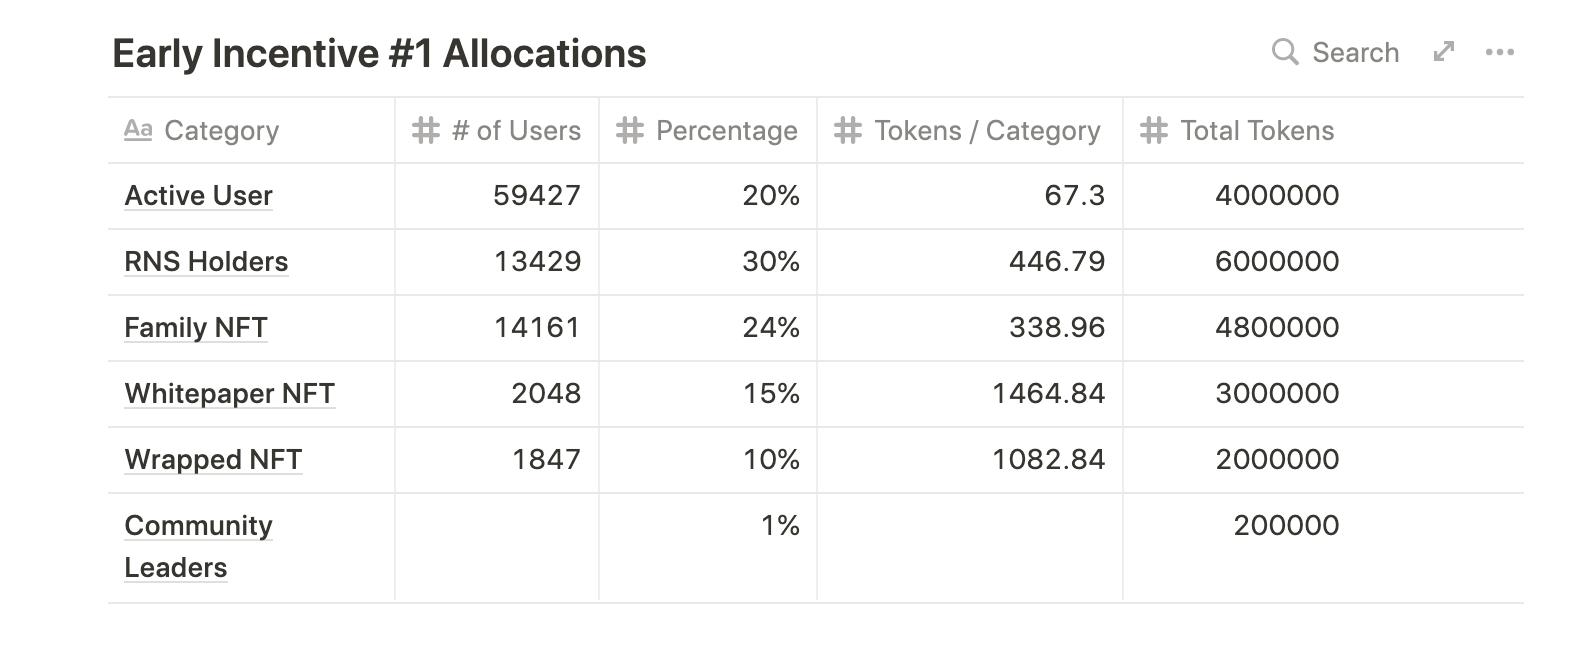Open the Active User page
The height and width of the screenshot is (660, 1592).
[x=198, y=196]
